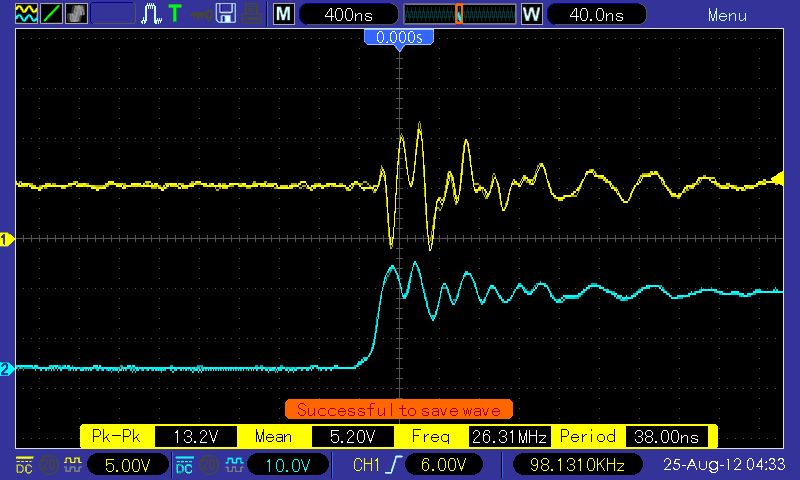Click the 13.2V peak-to-peak value
This screenshot has height=480, width=800.
196,437
